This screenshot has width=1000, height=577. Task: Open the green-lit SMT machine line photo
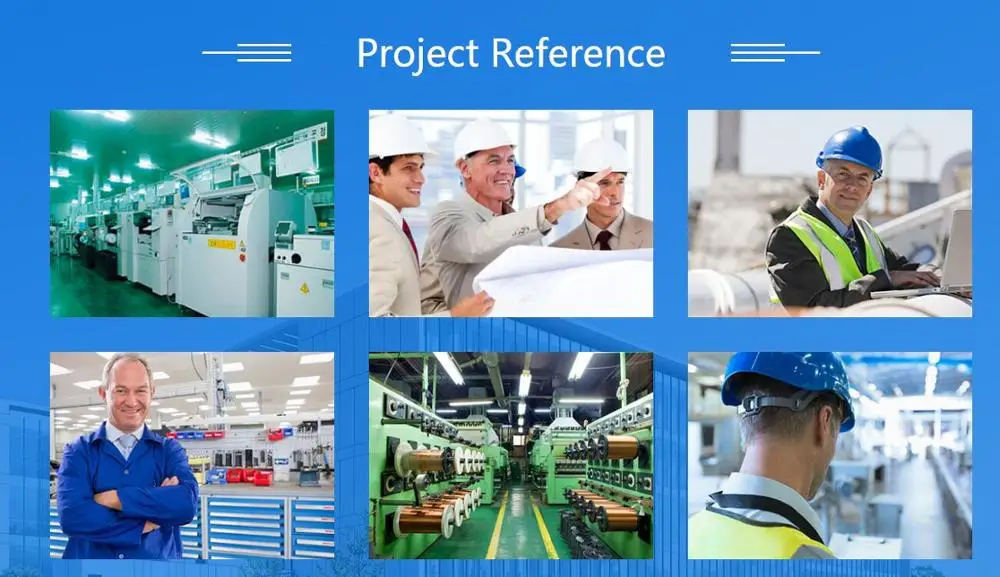pos(192,213)
